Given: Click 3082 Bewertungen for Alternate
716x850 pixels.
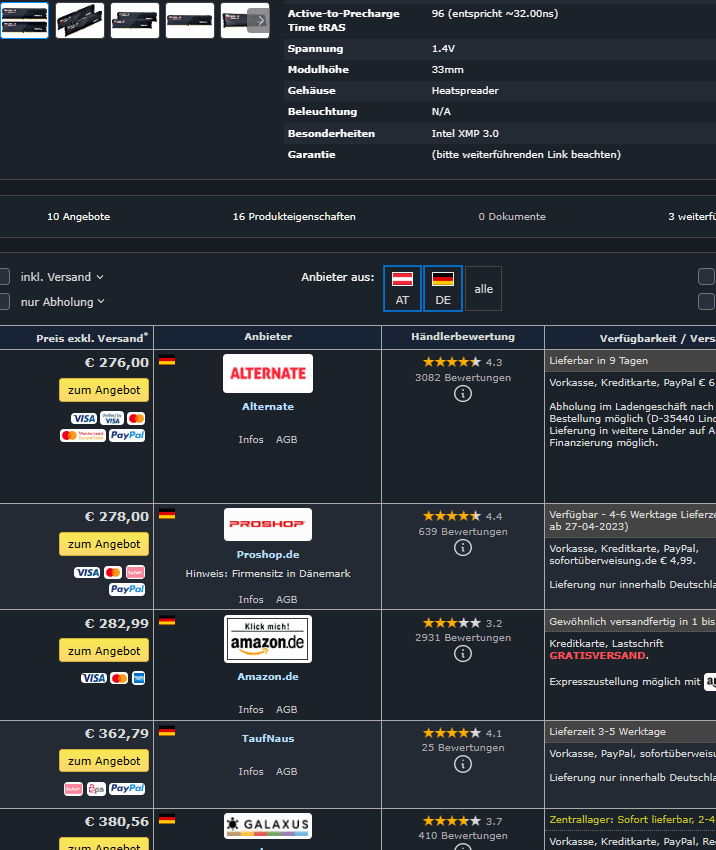Looking at the screenshot, I should tap(463, 377).
